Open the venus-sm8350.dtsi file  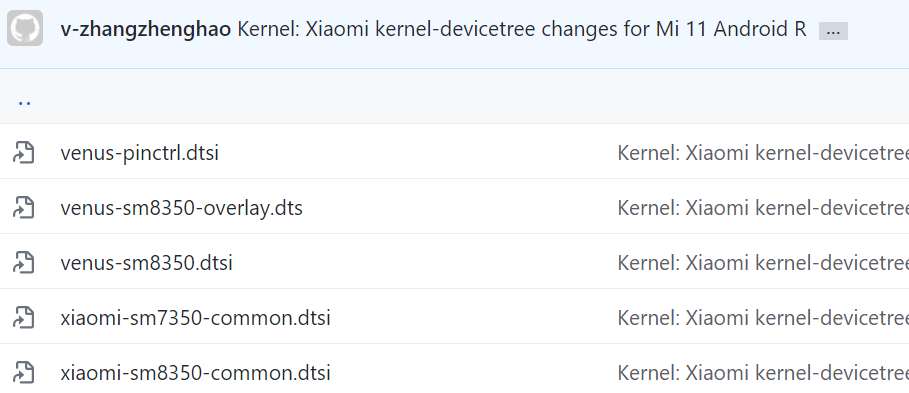point(147,263)
